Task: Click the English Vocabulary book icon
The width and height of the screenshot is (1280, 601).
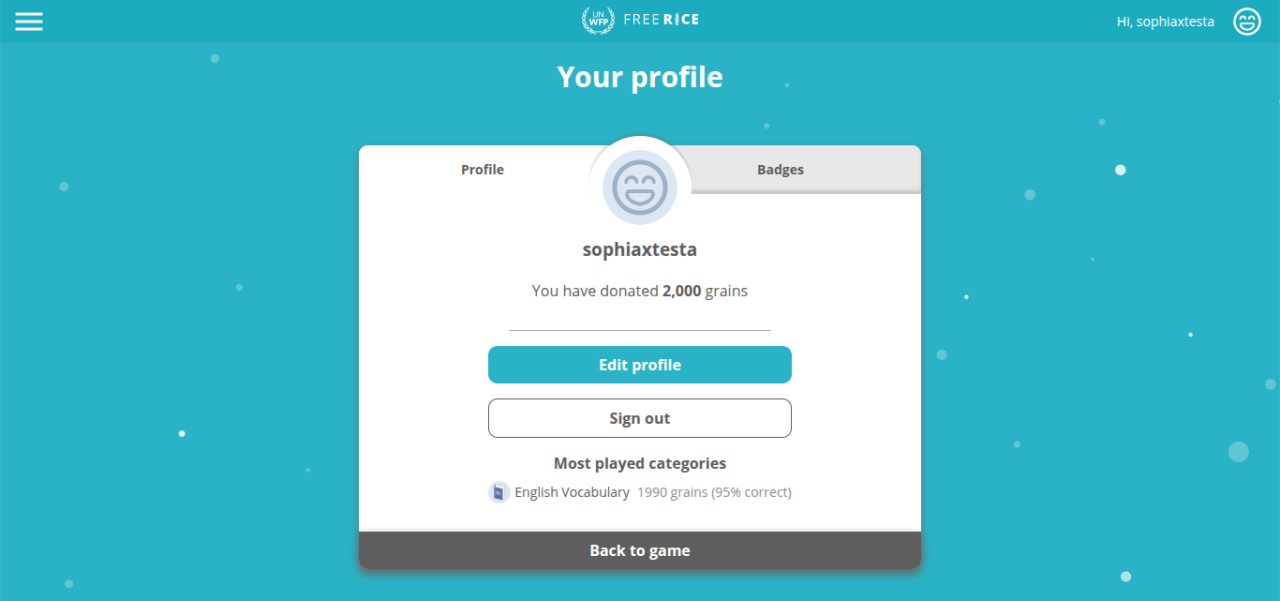Action: tap(499, 492)
